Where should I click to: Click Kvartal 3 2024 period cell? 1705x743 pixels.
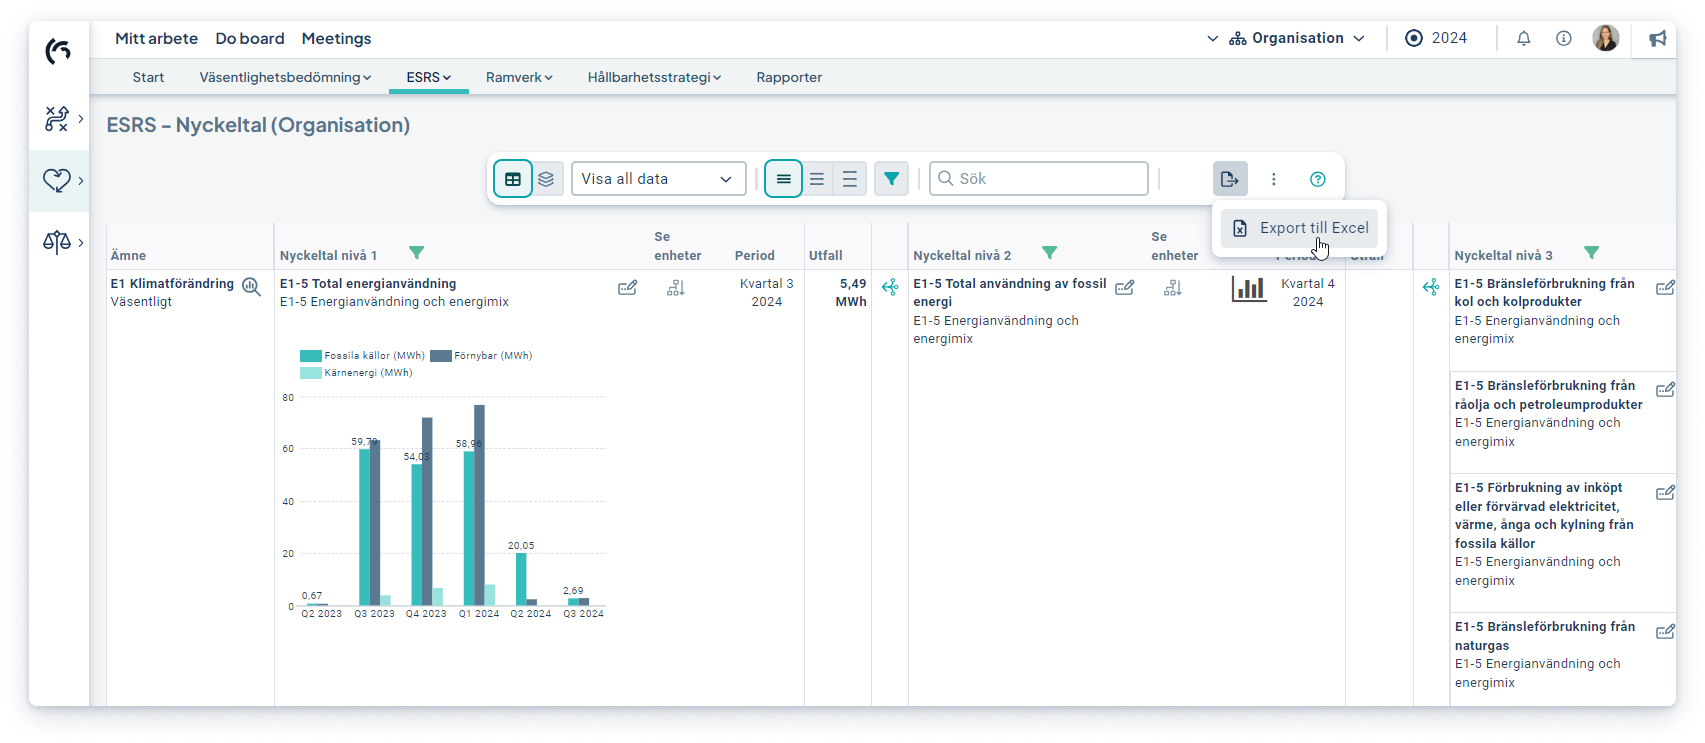click(766, 293)
